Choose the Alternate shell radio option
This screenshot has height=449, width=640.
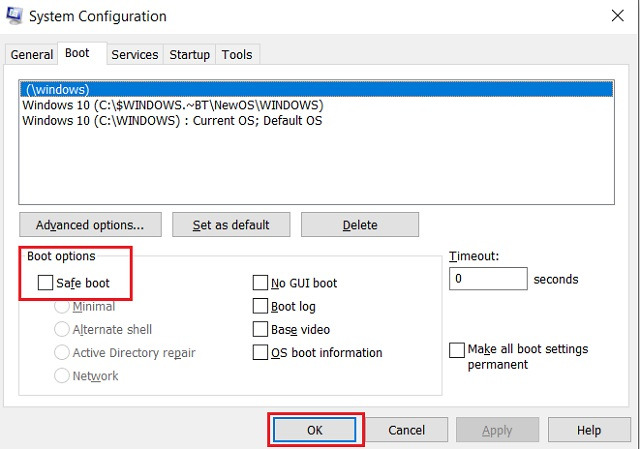click(62, 329)
